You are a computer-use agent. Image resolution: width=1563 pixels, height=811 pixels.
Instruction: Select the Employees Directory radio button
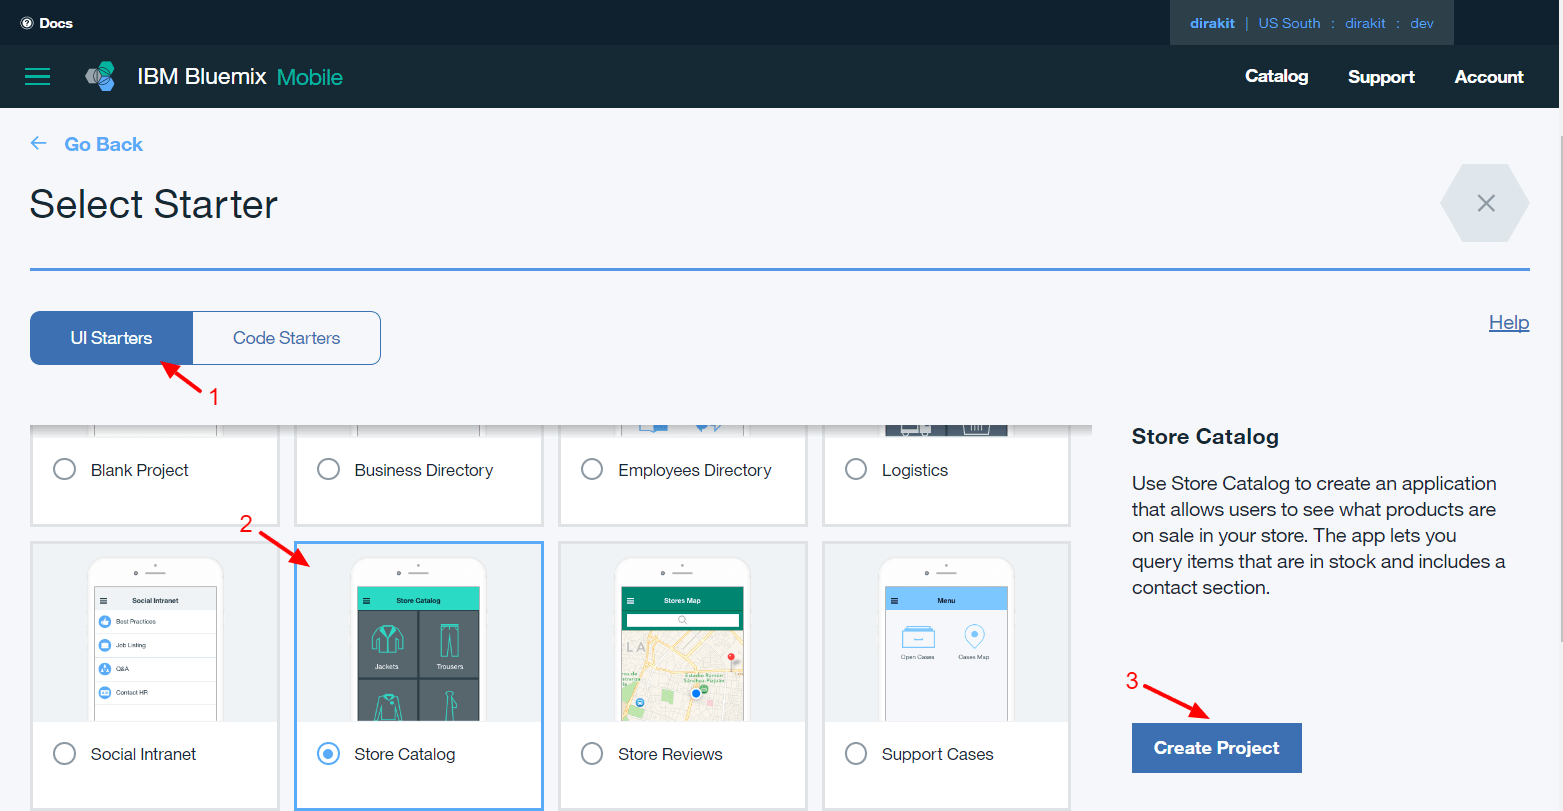pos(592,469)
